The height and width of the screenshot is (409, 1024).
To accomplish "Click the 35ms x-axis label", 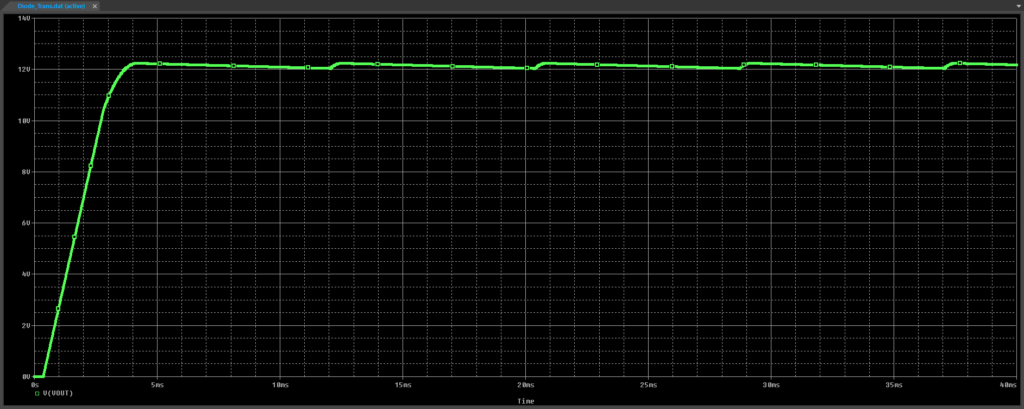I will 893,385.
